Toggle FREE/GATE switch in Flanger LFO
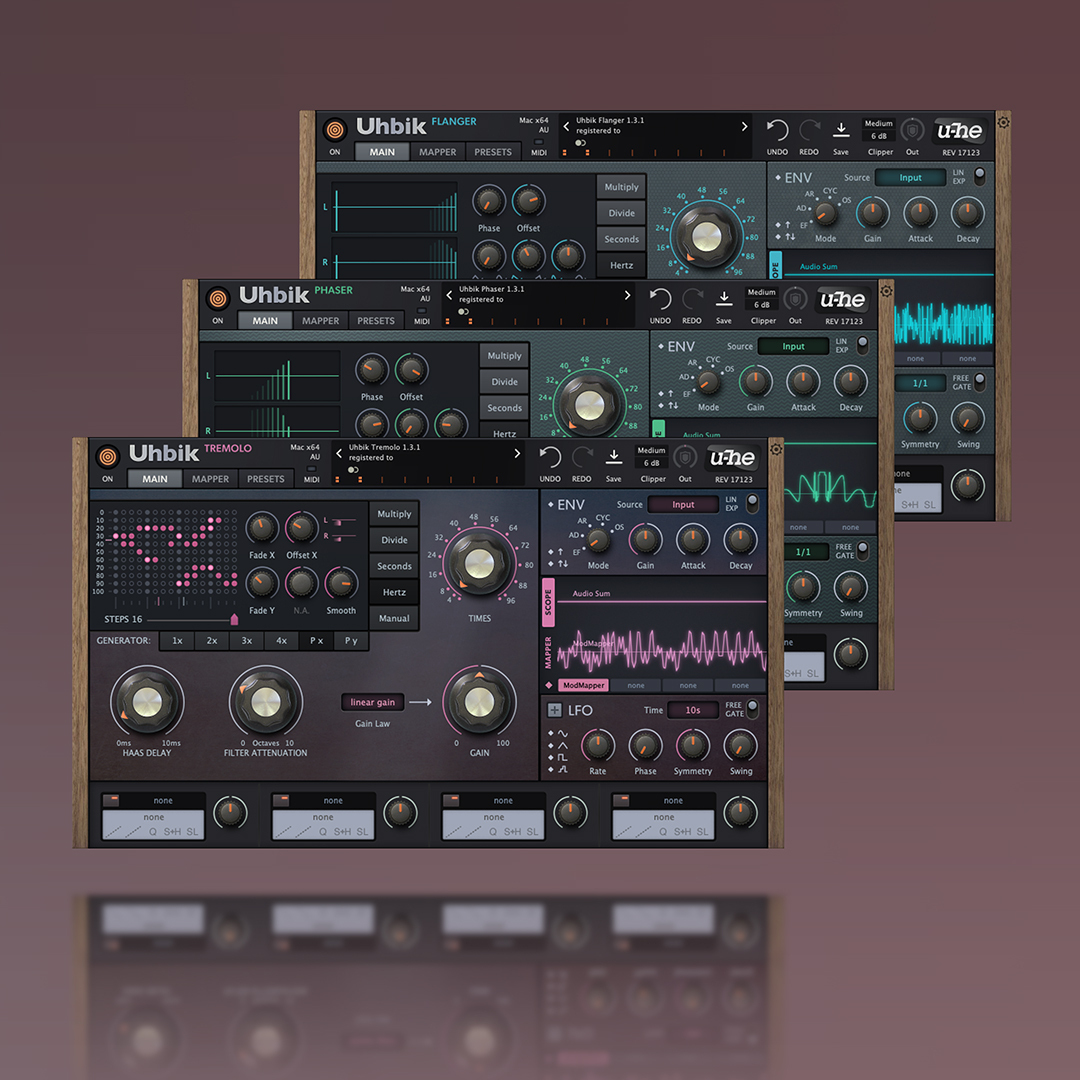 point(979,380)
